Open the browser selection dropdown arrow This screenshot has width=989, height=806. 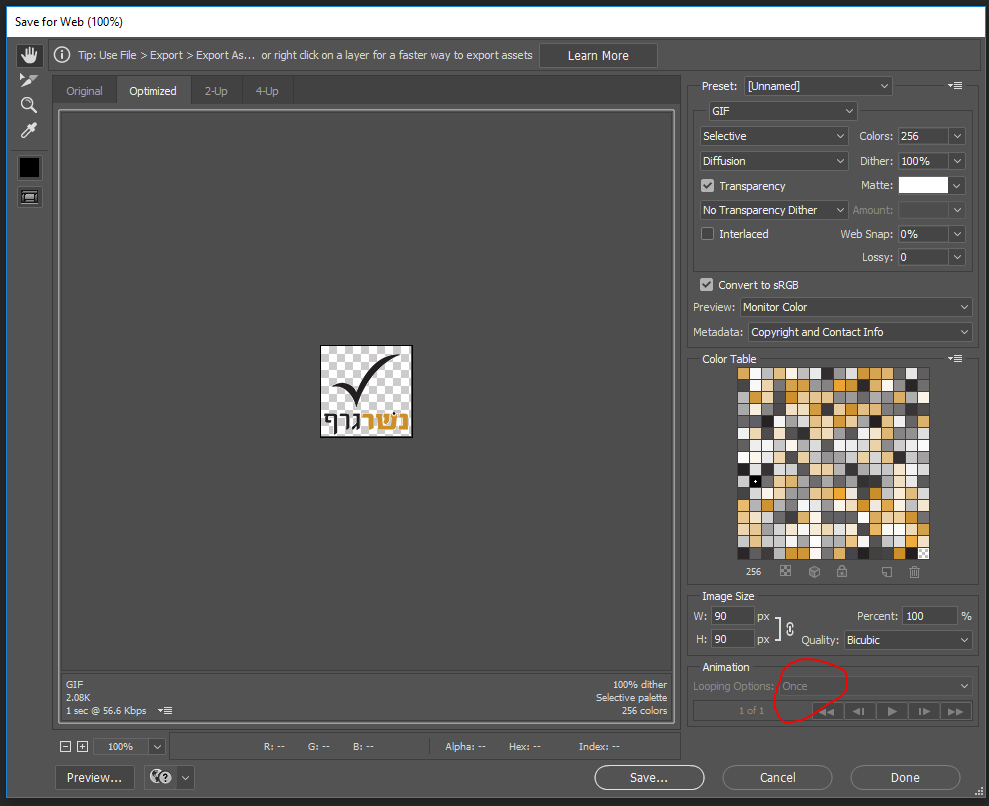(x=185, y=778)
